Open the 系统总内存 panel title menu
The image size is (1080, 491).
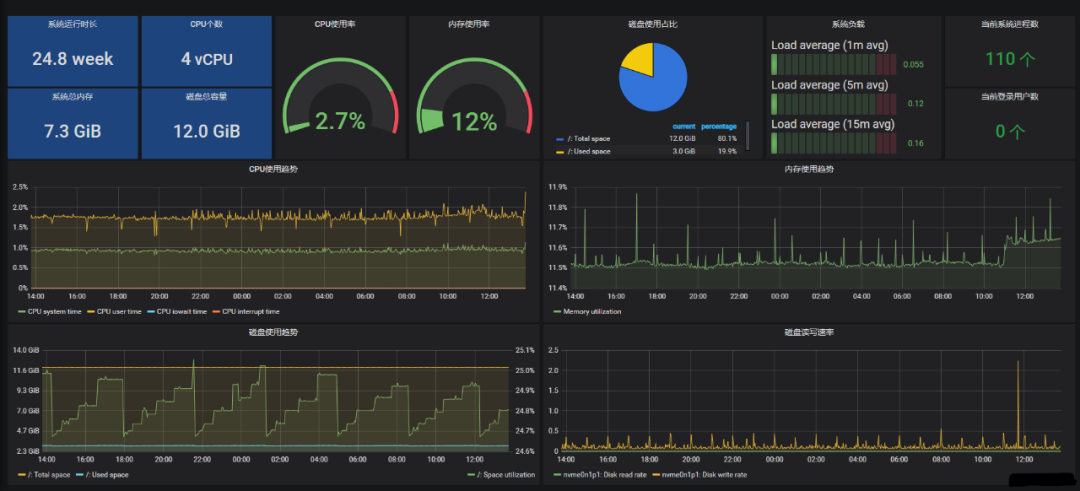(x=72, y=96)
